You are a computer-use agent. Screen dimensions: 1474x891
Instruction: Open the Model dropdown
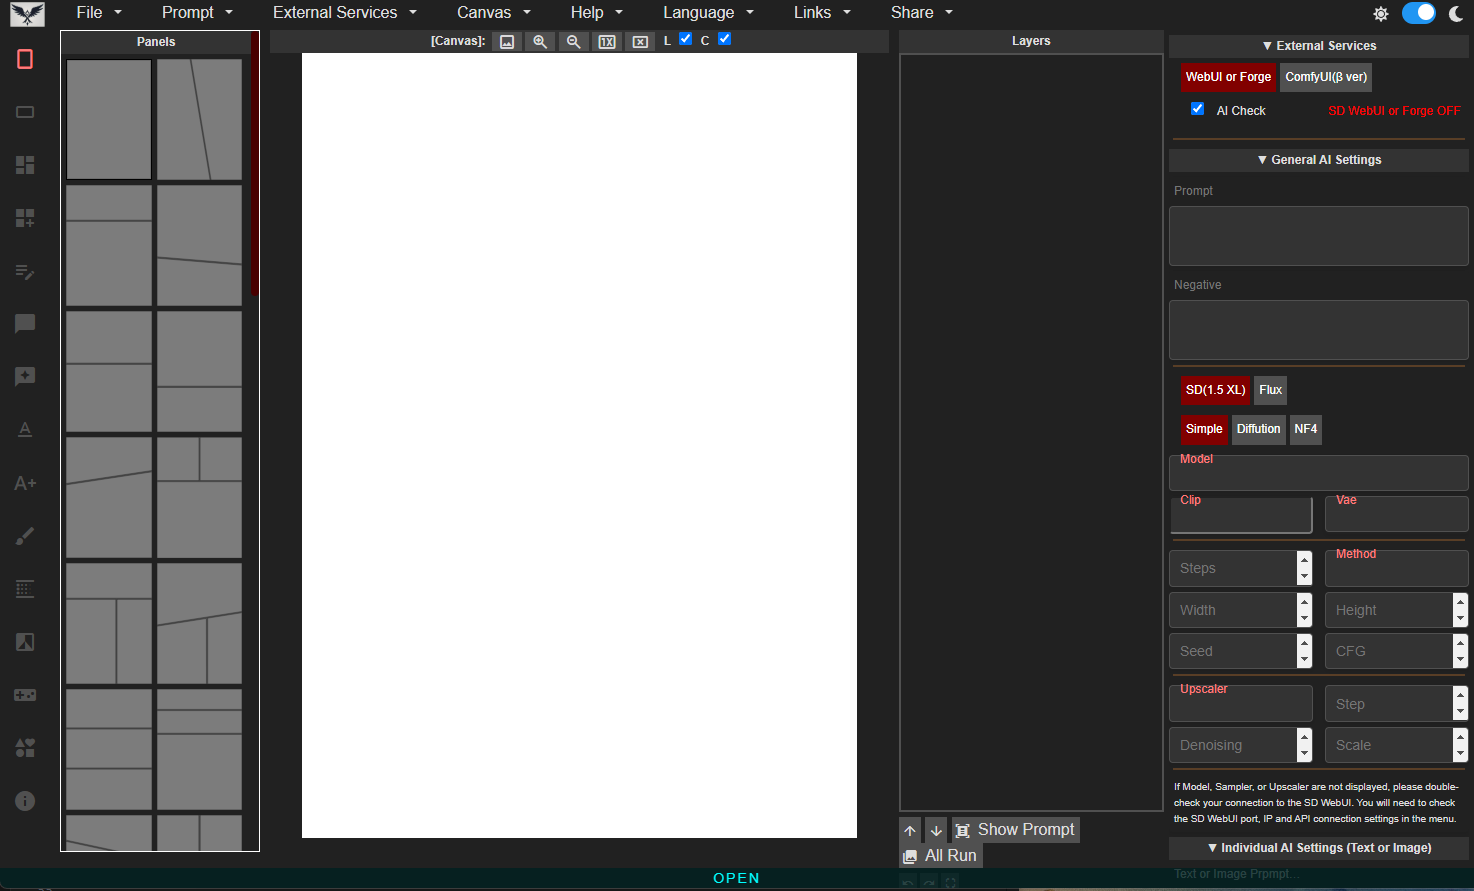click(1319, 473)
